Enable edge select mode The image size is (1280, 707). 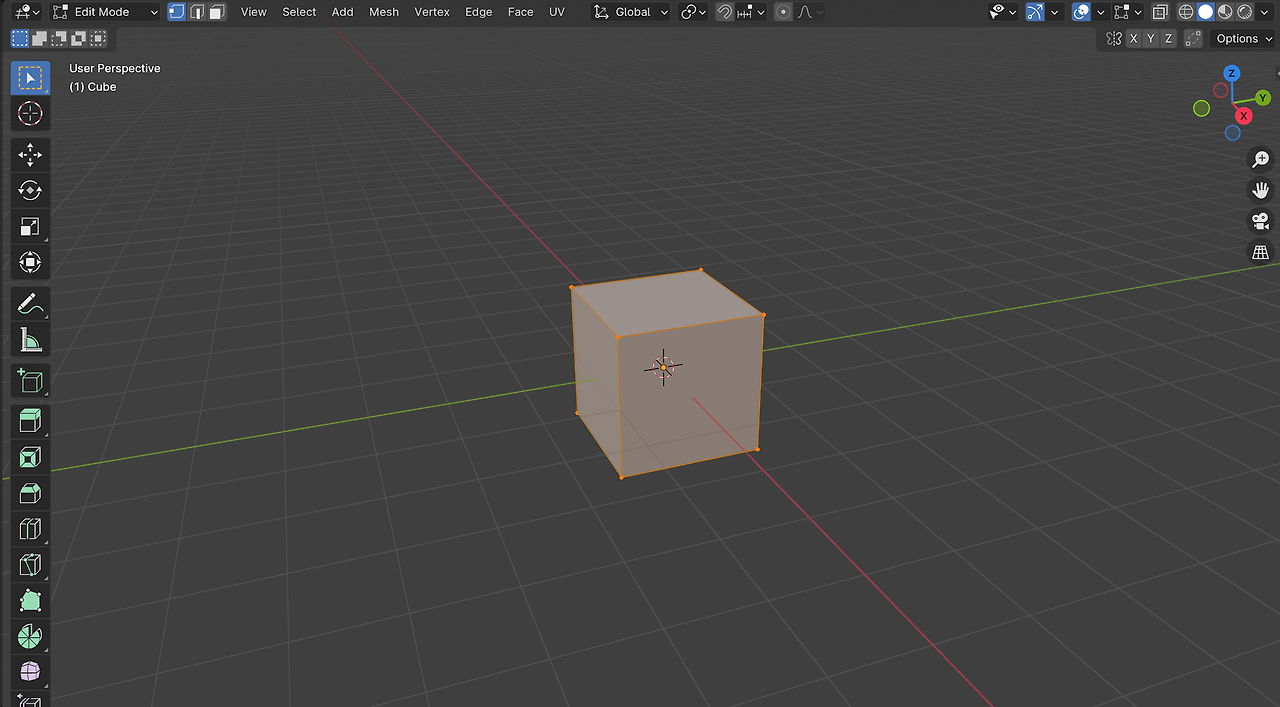click(x=197, y=12)
